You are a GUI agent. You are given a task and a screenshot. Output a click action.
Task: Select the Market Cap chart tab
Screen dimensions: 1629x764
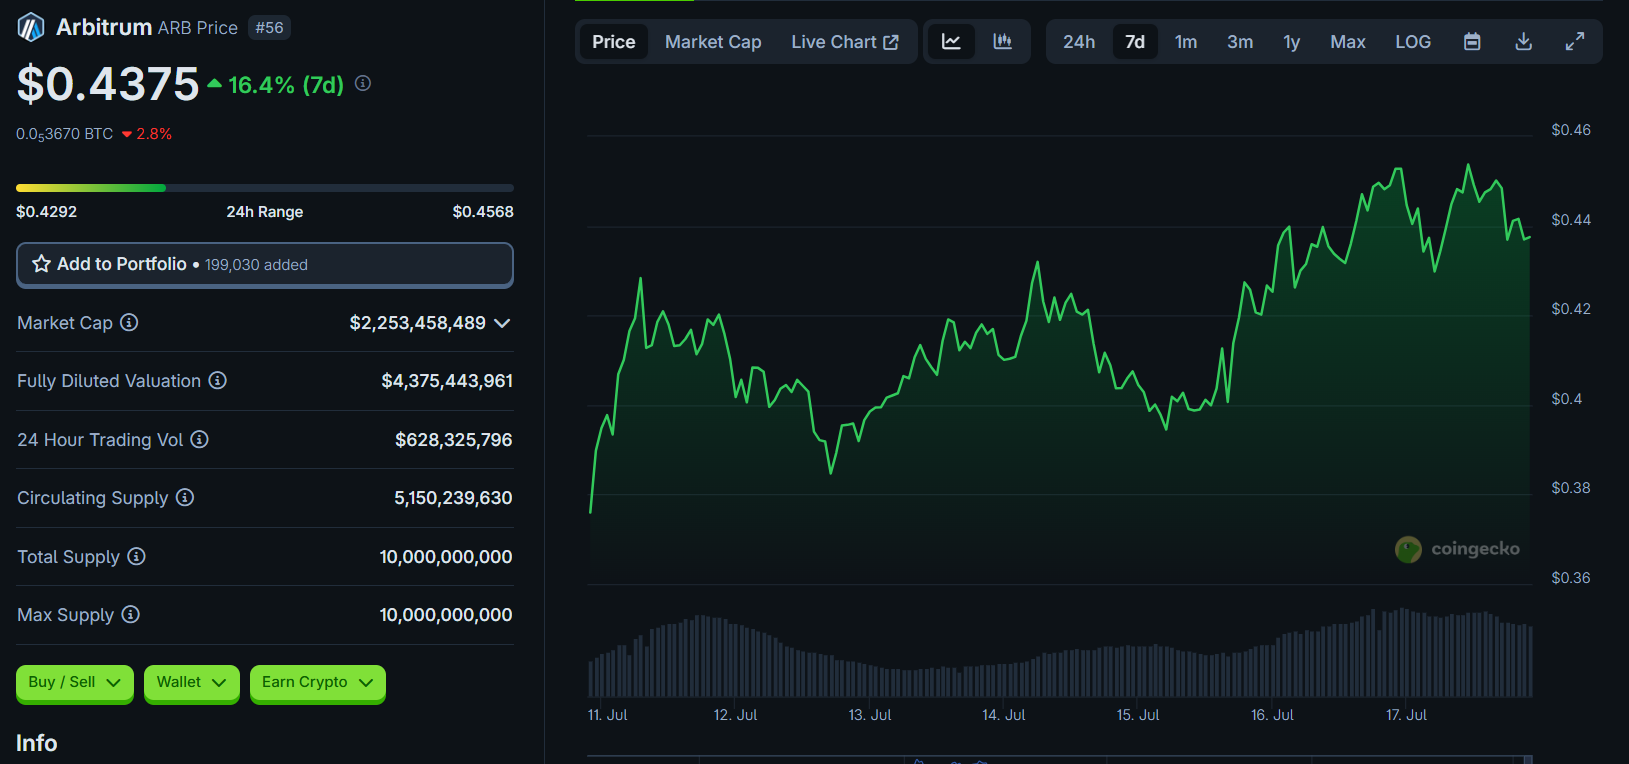[x=713, y=42]
